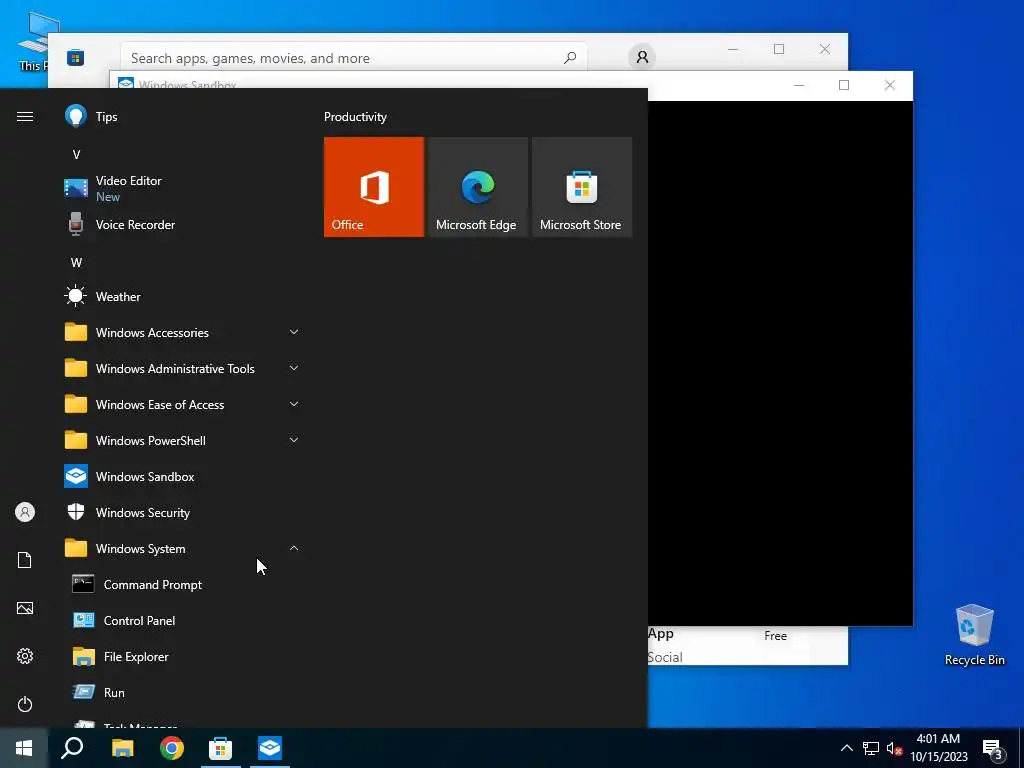Open the Weather app
Viewport: 1024px width, 768px height.
182,296
